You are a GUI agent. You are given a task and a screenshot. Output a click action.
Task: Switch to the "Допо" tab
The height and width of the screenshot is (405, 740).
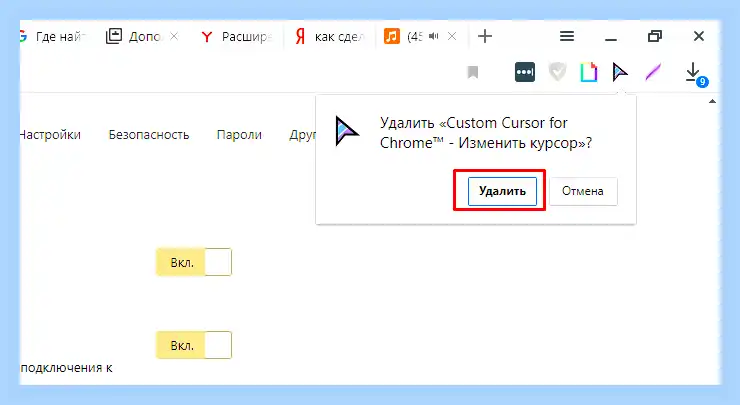pos(134,36)
